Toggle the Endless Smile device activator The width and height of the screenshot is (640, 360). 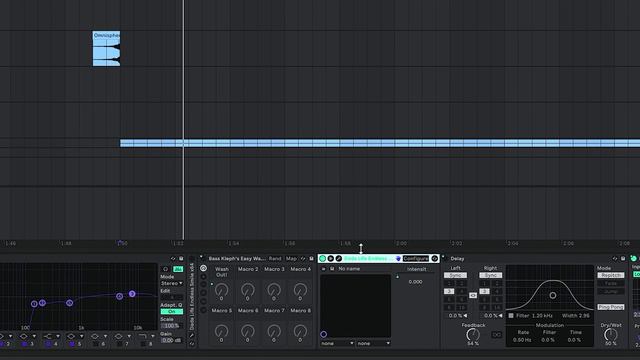[322, 258]
